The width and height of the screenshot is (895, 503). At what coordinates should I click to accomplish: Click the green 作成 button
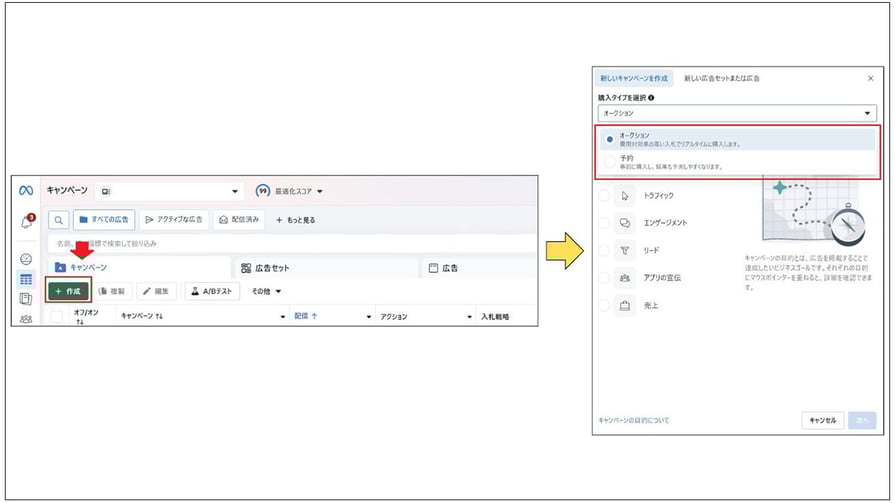point(68,291)
